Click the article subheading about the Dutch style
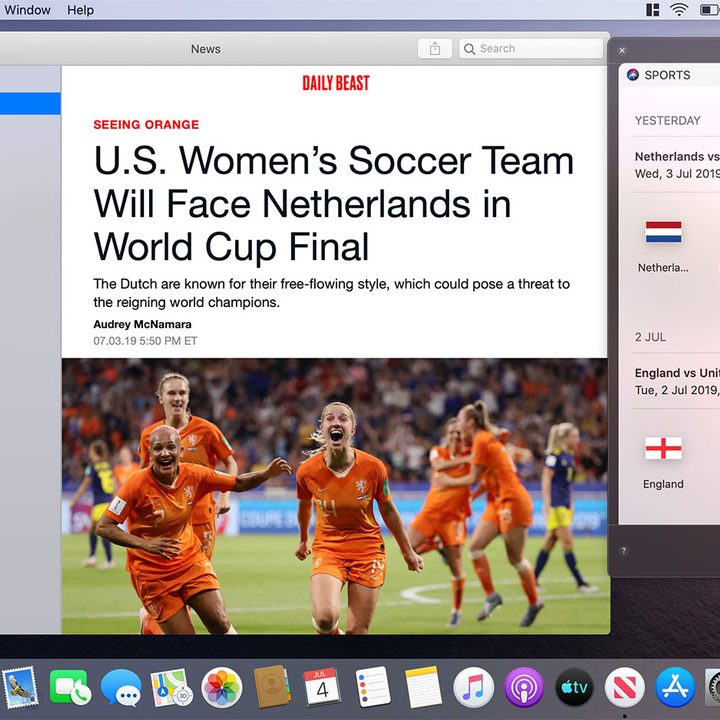720x720 pixels. click(x=332, y=293)
